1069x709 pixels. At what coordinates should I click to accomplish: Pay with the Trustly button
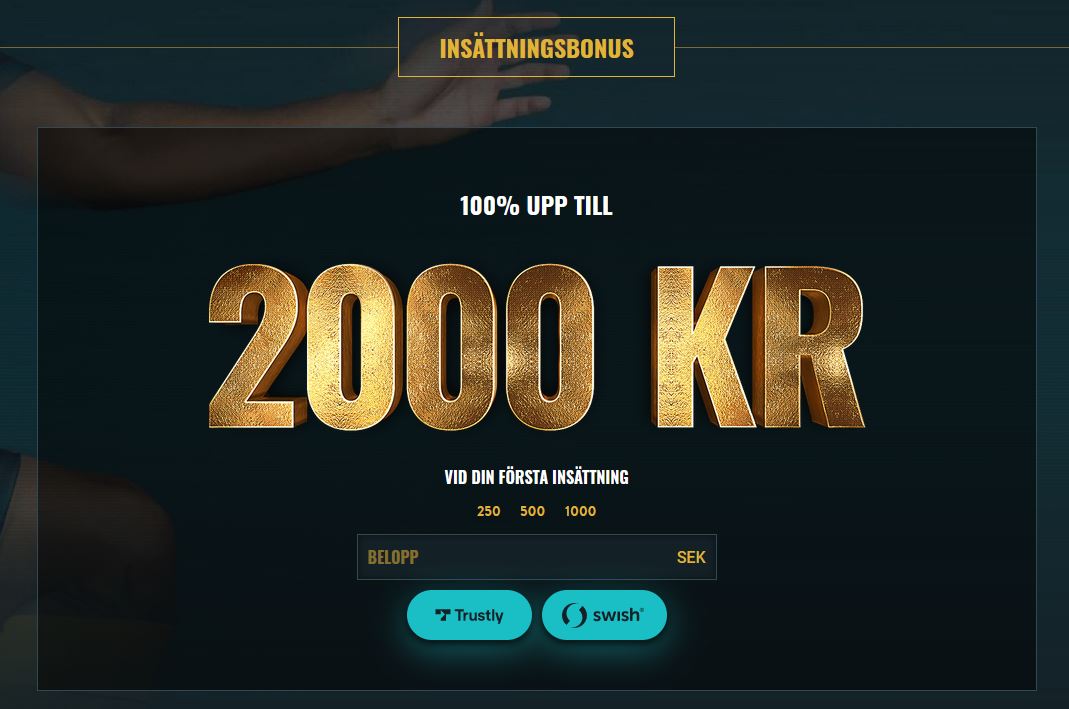(469, 615)
